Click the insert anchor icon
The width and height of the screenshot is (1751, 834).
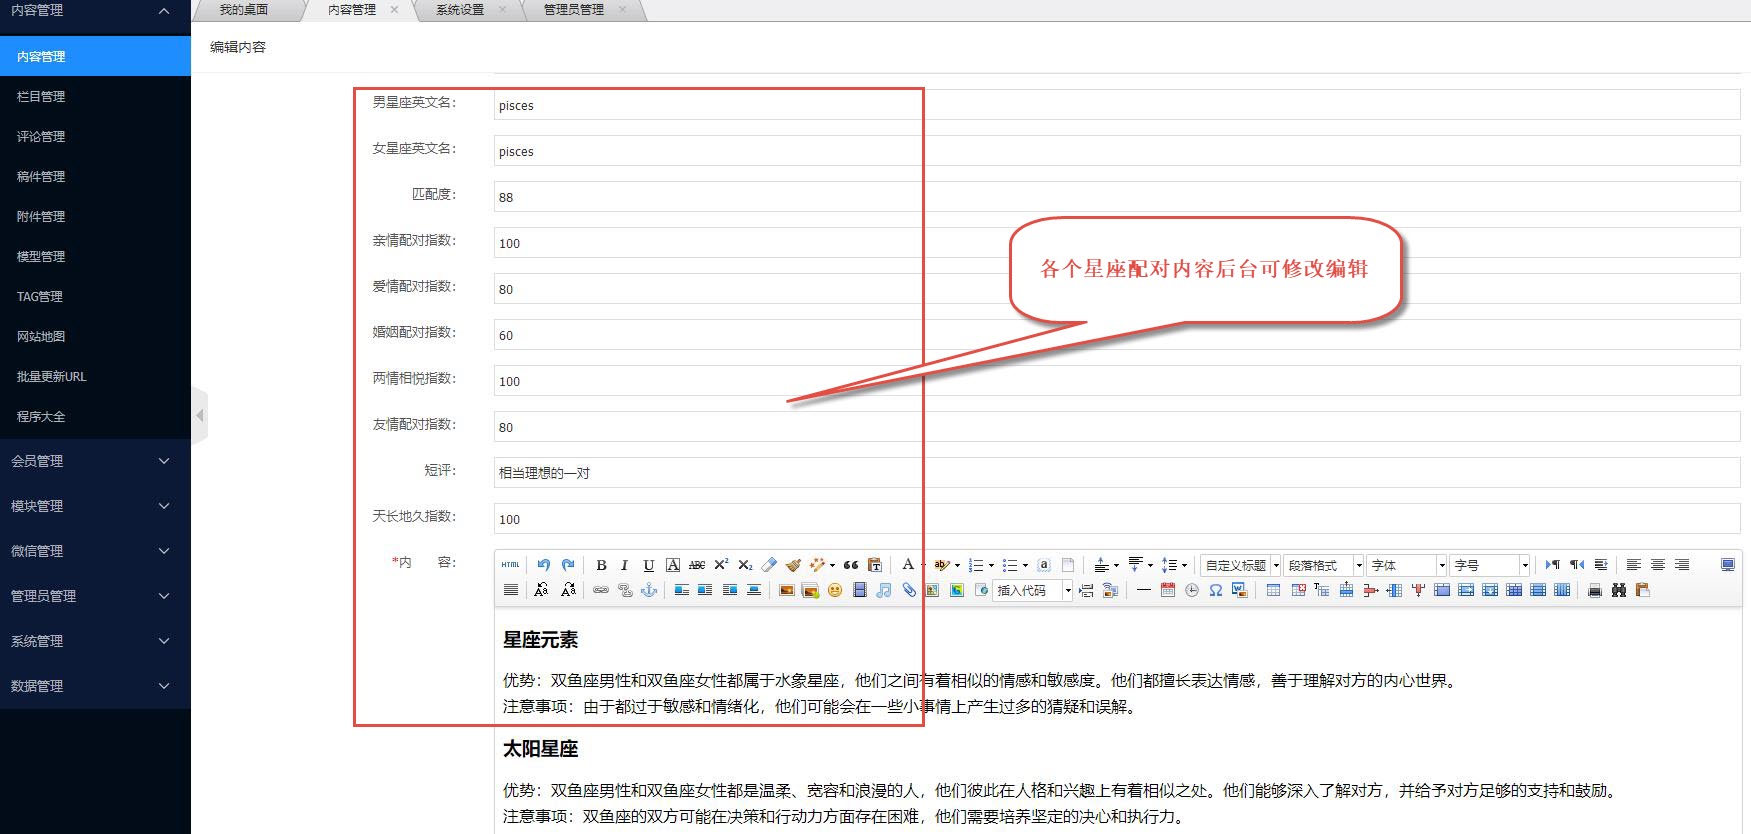(x=649, y=591)
